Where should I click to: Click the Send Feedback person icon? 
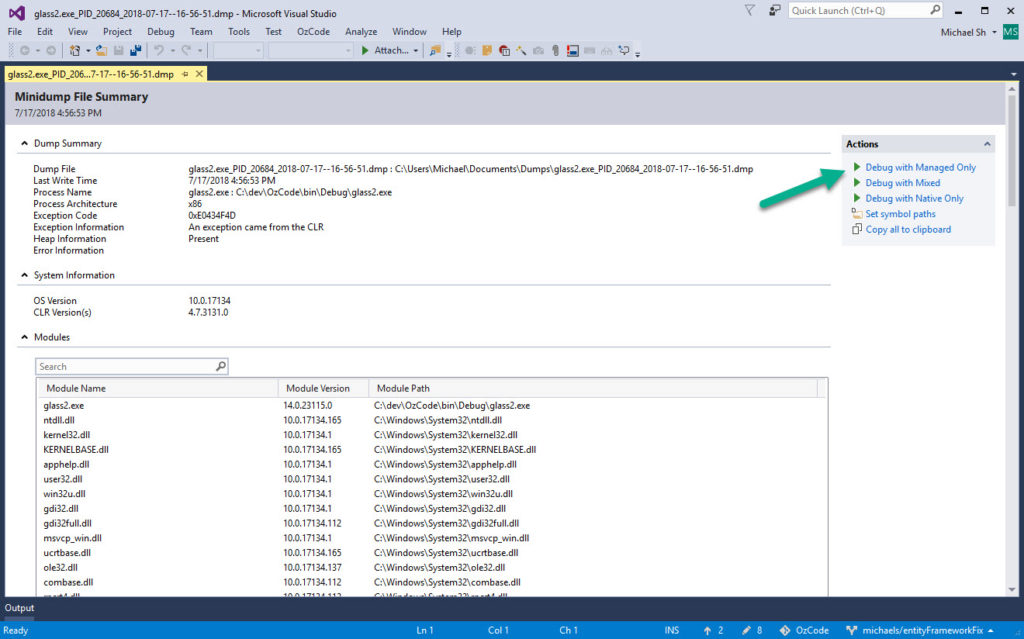[775, 10]
